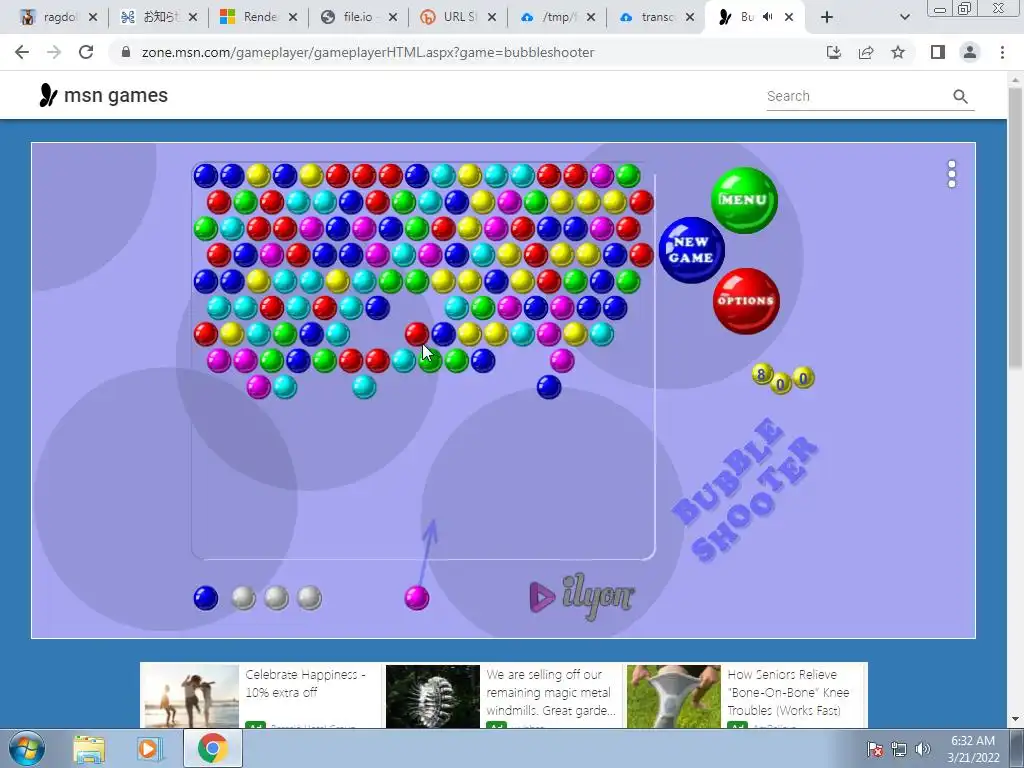
Task: Click the lone blue bubble hanging lowest
Action: [x=549, y=387]
